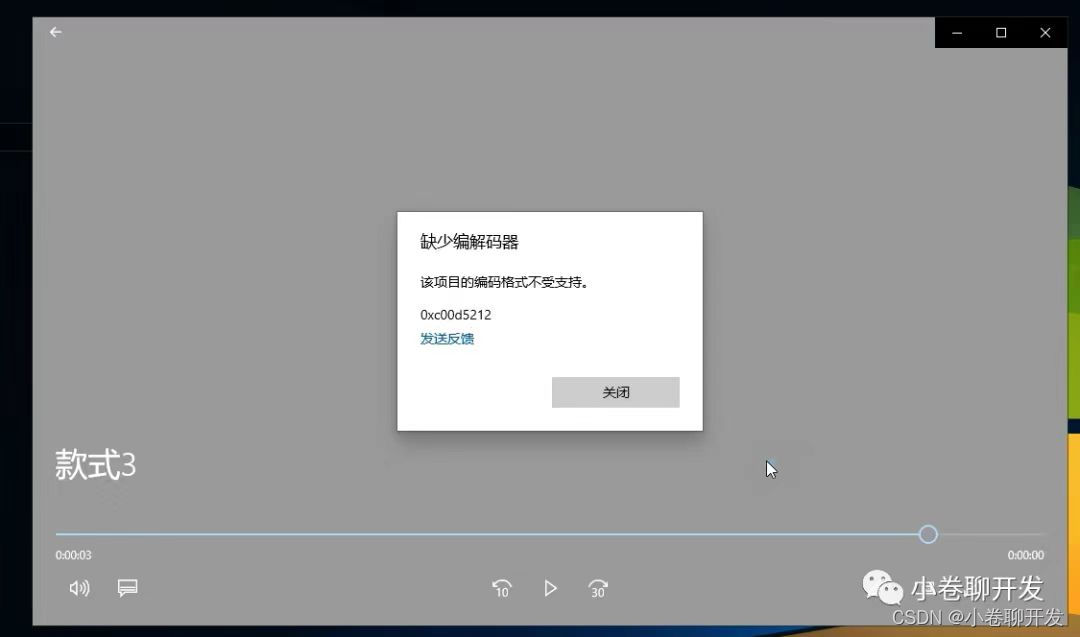
Task: Open the 发送反馈 feedback link
Action: [x=447, y=338]
